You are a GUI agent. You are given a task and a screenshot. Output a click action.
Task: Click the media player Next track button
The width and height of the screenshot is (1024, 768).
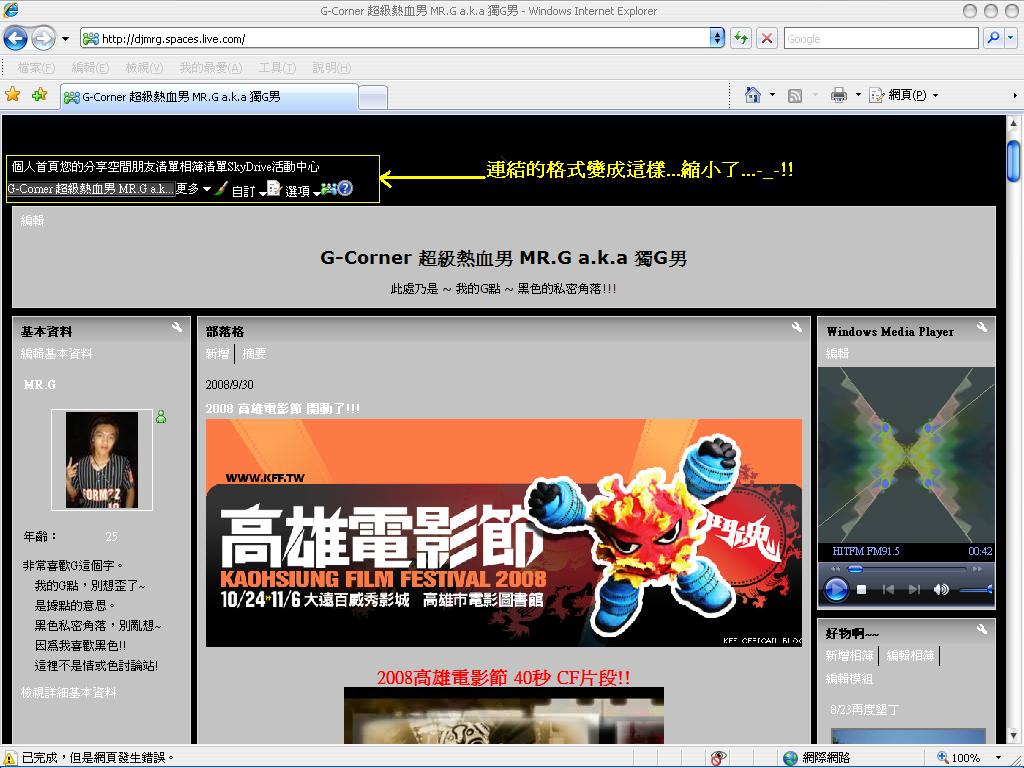tap(914, 590)
